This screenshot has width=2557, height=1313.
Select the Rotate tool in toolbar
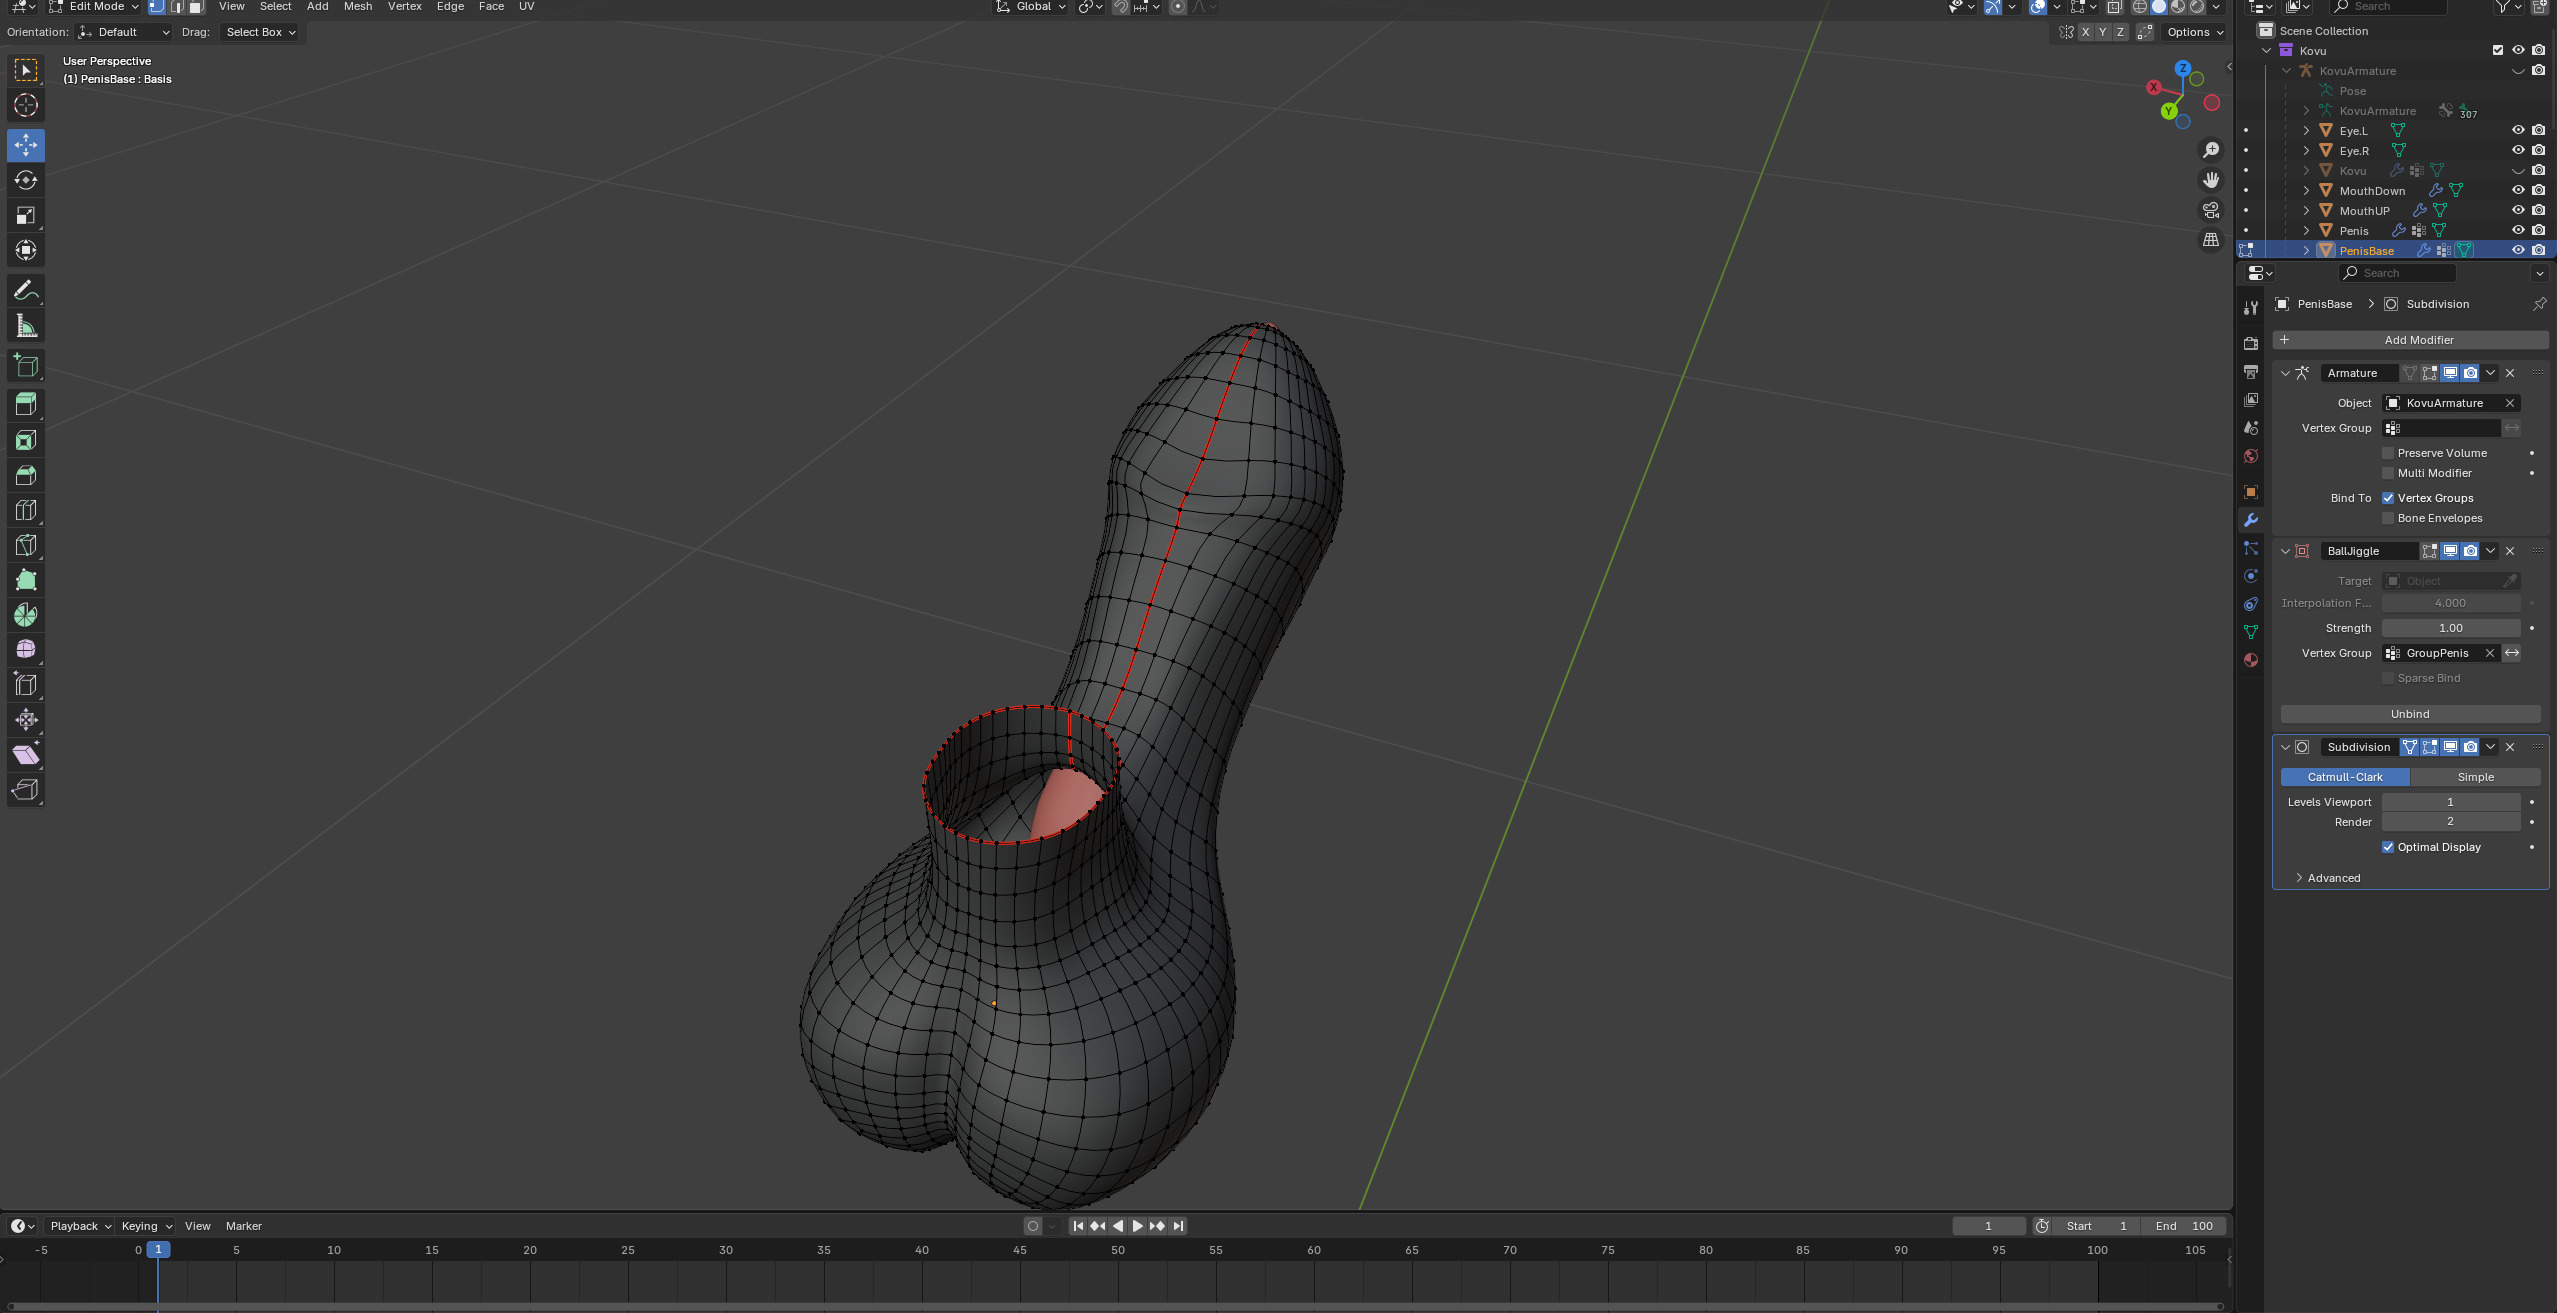(26, 181)
